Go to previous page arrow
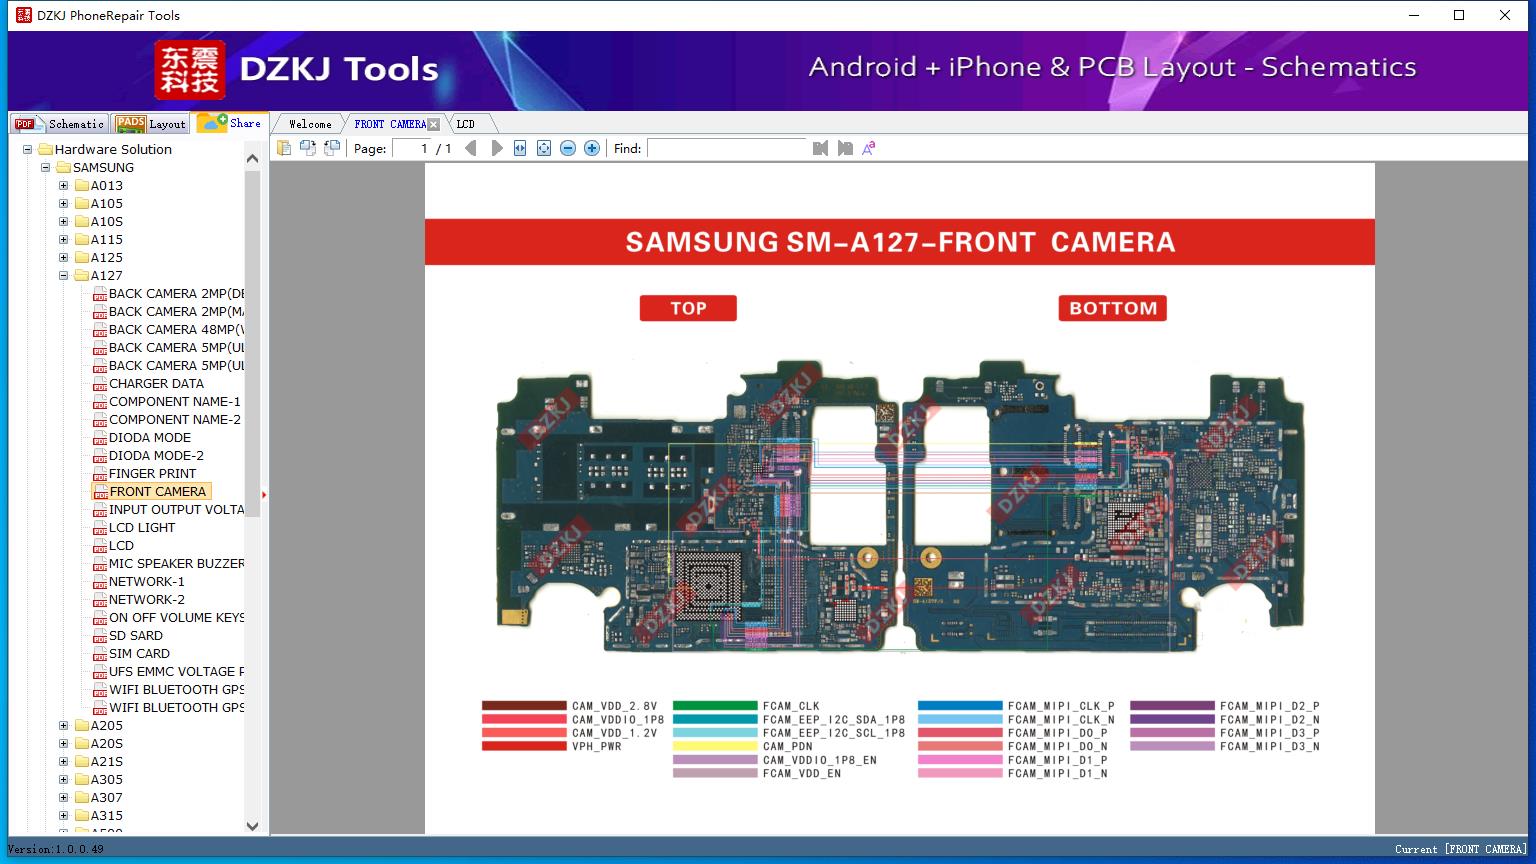1536x864 pixels. point(471,148)
